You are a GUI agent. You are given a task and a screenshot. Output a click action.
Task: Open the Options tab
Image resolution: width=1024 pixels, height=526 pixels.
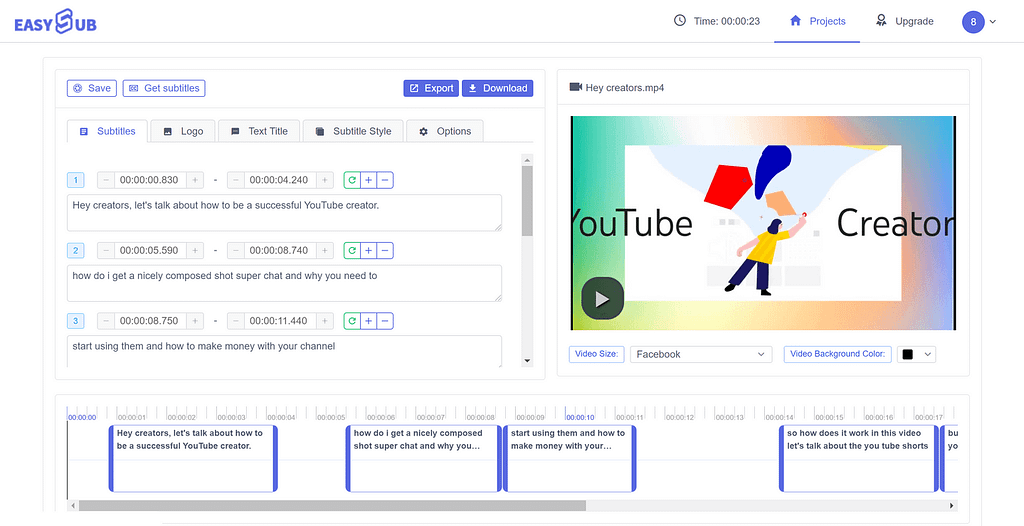point(445,131)
